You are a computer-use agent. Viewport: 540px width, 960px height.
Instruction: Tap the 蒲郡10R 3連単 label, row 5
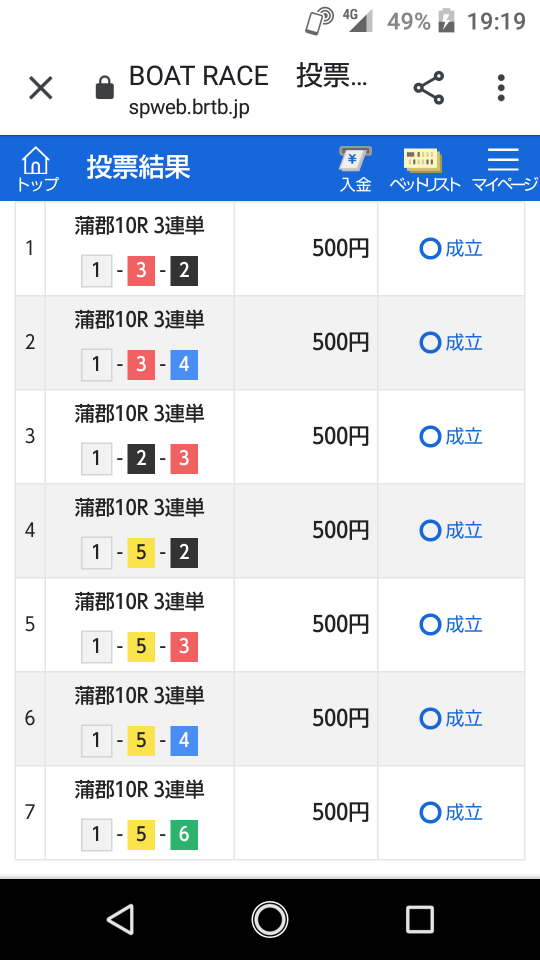click(140, 601)
